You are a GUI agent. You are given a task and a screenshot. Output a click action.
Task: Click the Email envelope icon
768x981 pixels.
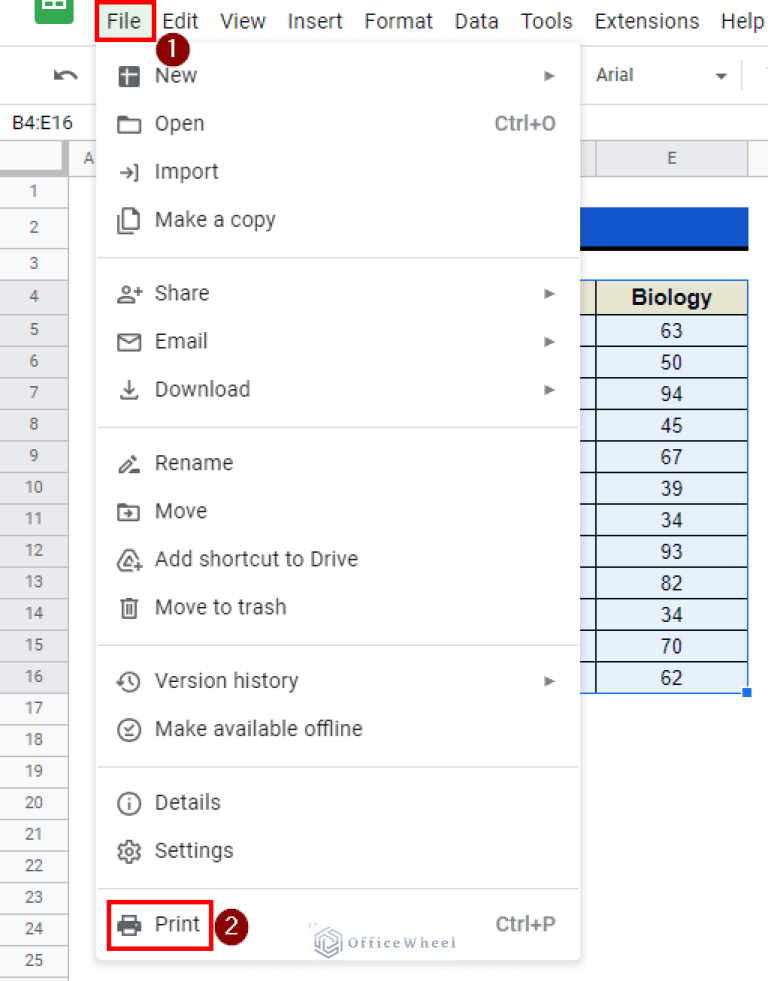[x=129, y=341]
